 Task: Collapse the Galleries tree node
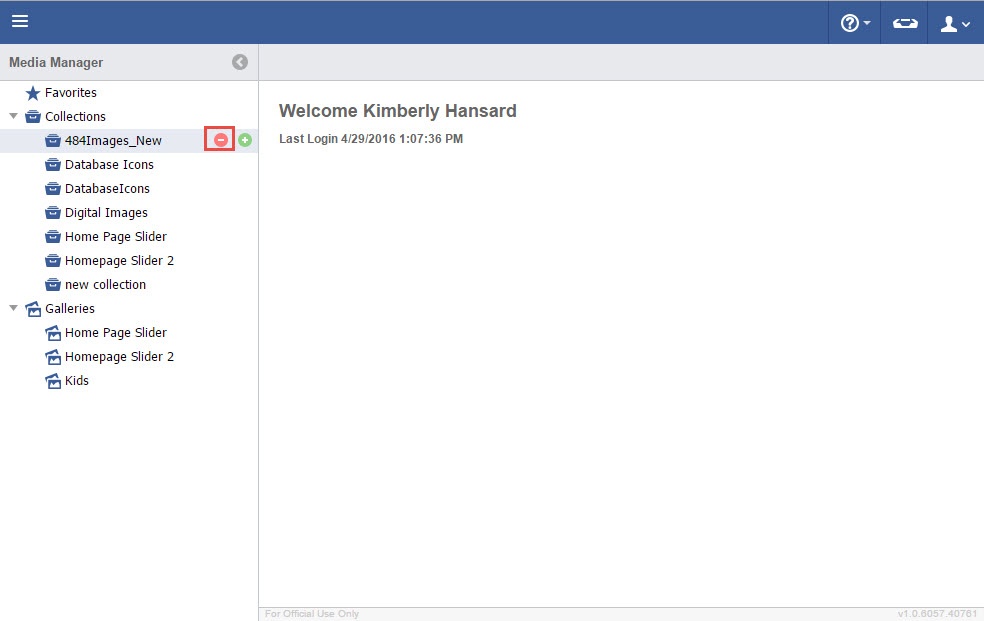tap(13, 308)
